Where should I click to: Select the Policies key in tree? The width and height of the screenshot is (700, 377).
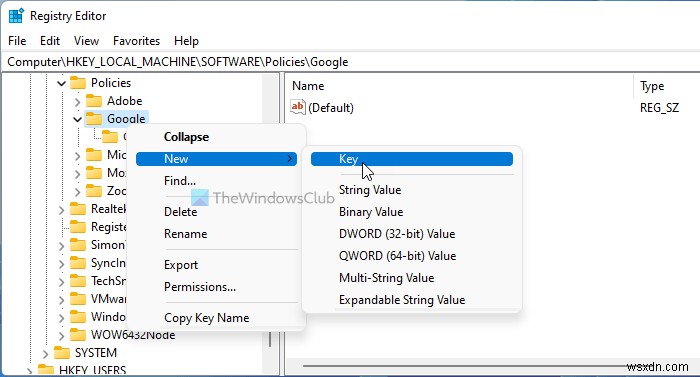[111, 83]
